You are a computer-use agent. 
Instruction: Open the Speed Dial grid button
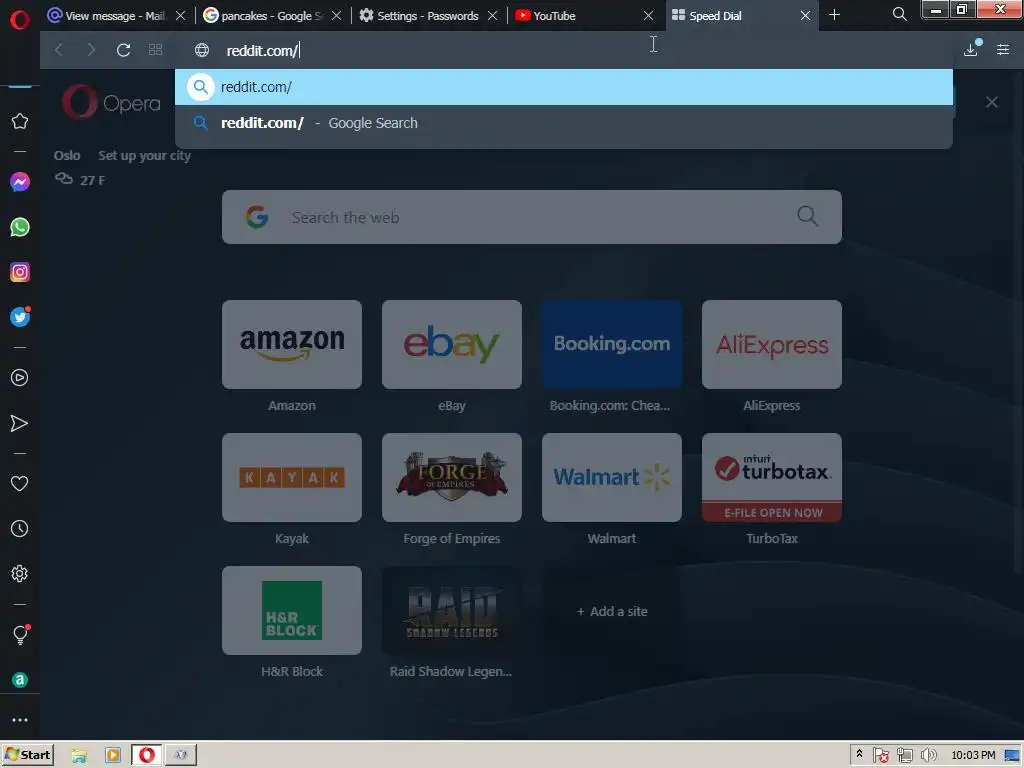pyautogui.click(x=155, y=50)
